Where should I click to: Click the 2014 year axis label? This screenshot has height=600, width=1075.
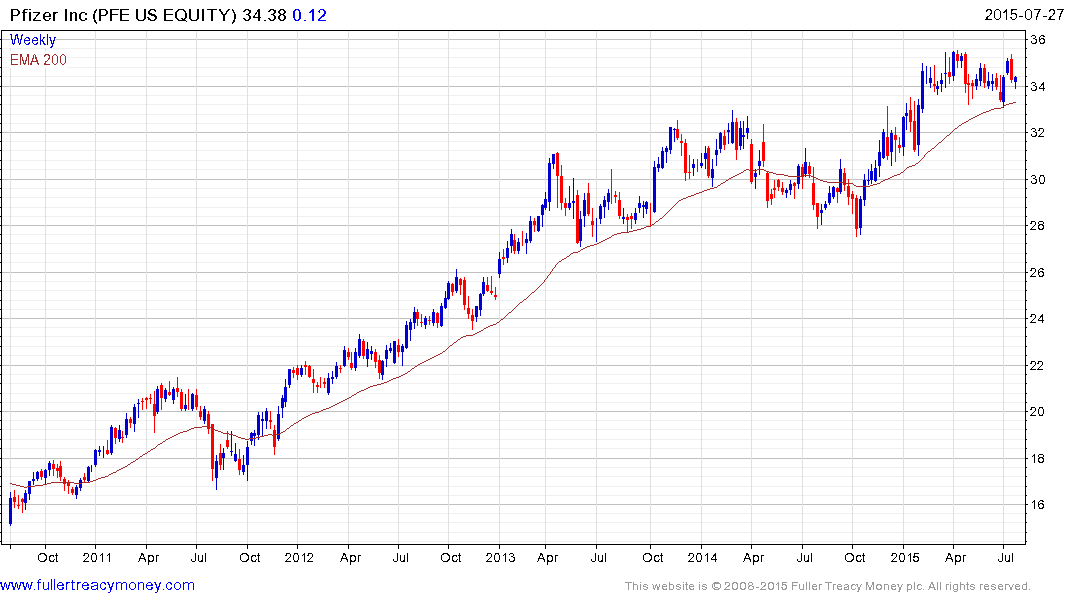(703, 557)
